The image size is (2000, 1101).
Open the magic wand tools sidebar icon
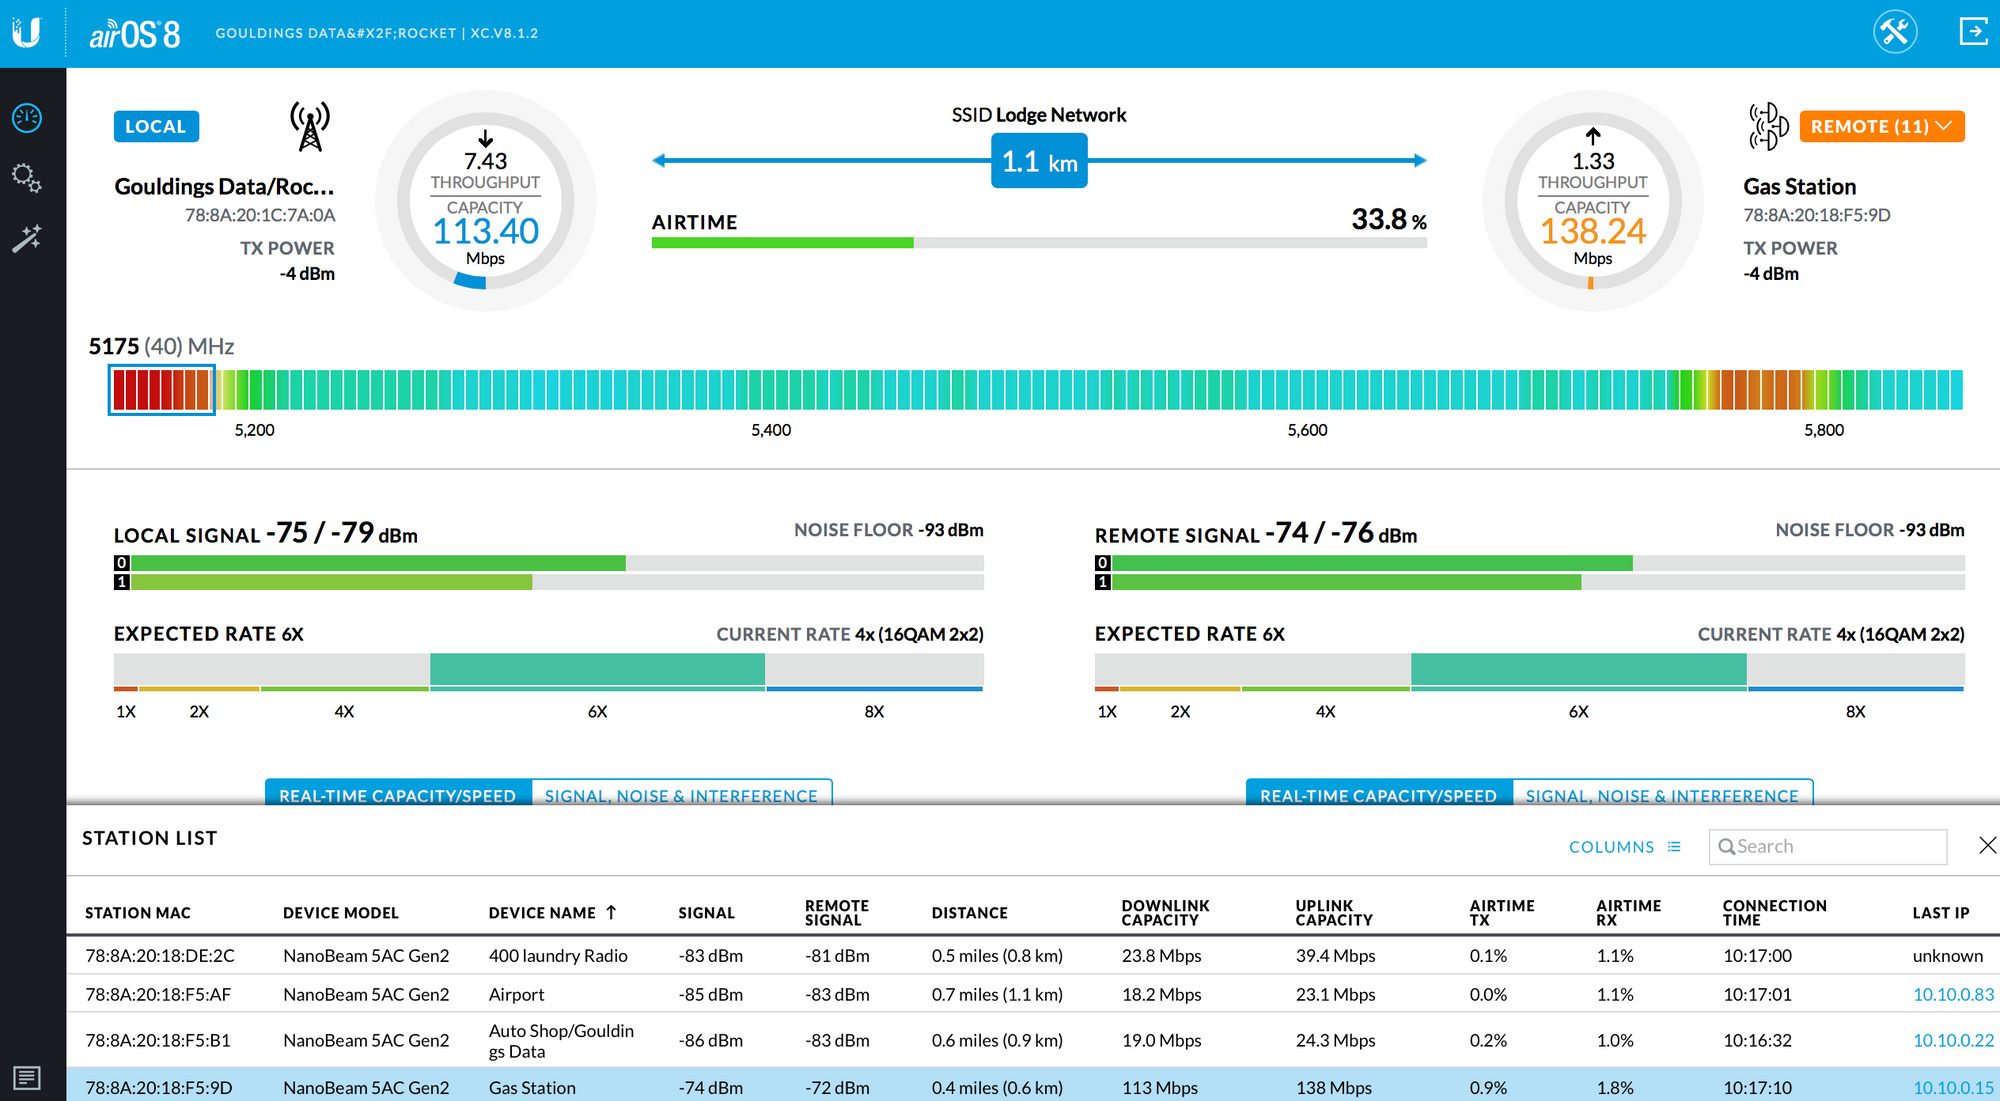click(27, 238)
